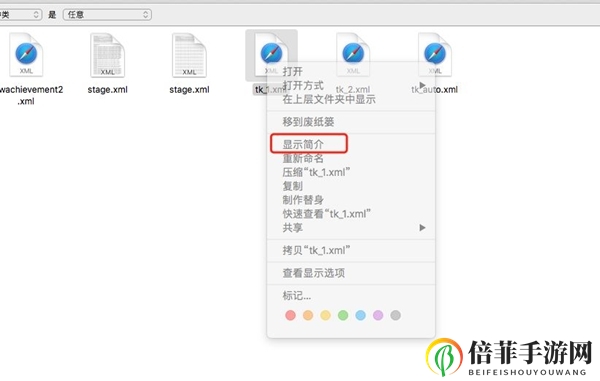Select the tk_auto.xml file icon

435,55
